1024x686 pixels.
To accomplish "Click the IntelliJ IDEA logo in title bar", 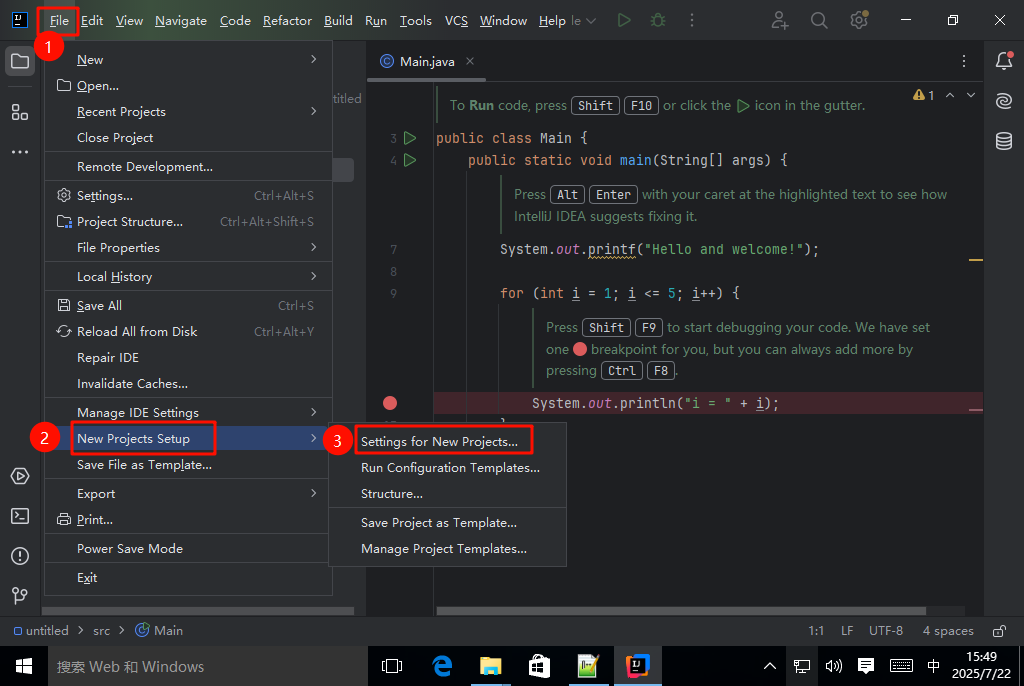I will point(20,20).
